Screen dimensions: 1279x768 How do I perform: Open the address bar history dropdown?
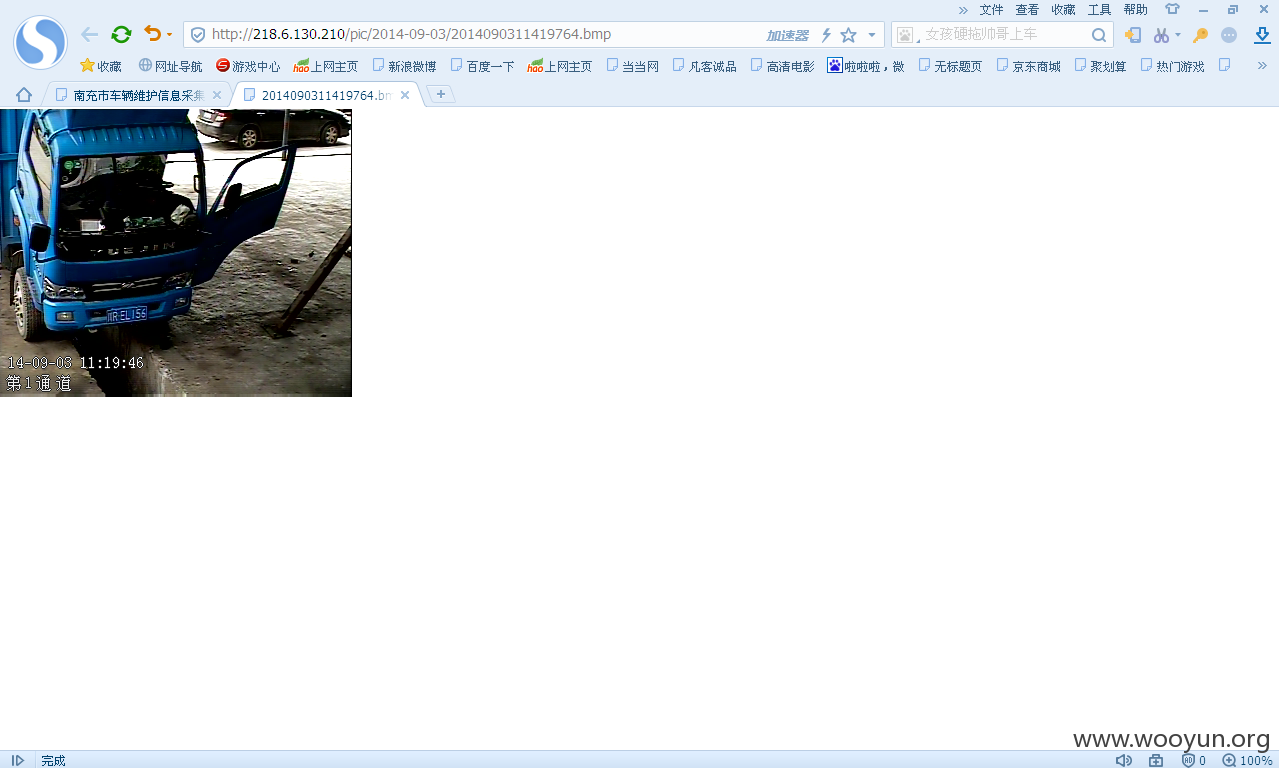pyautogui.click(x=872, y=35)
